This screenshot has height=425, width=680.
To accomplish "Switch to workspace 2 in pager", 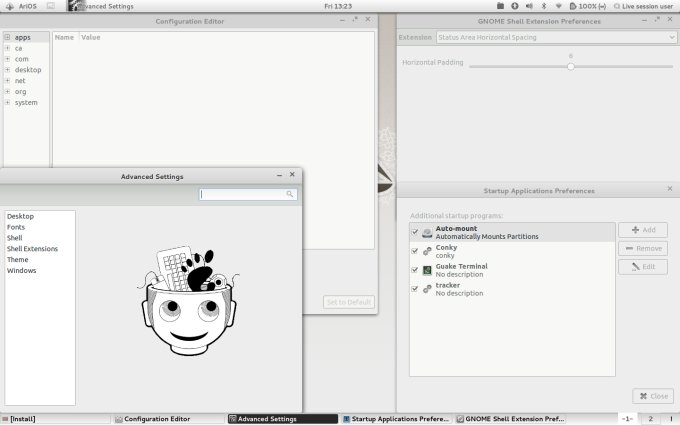I will tap(650, 419).
